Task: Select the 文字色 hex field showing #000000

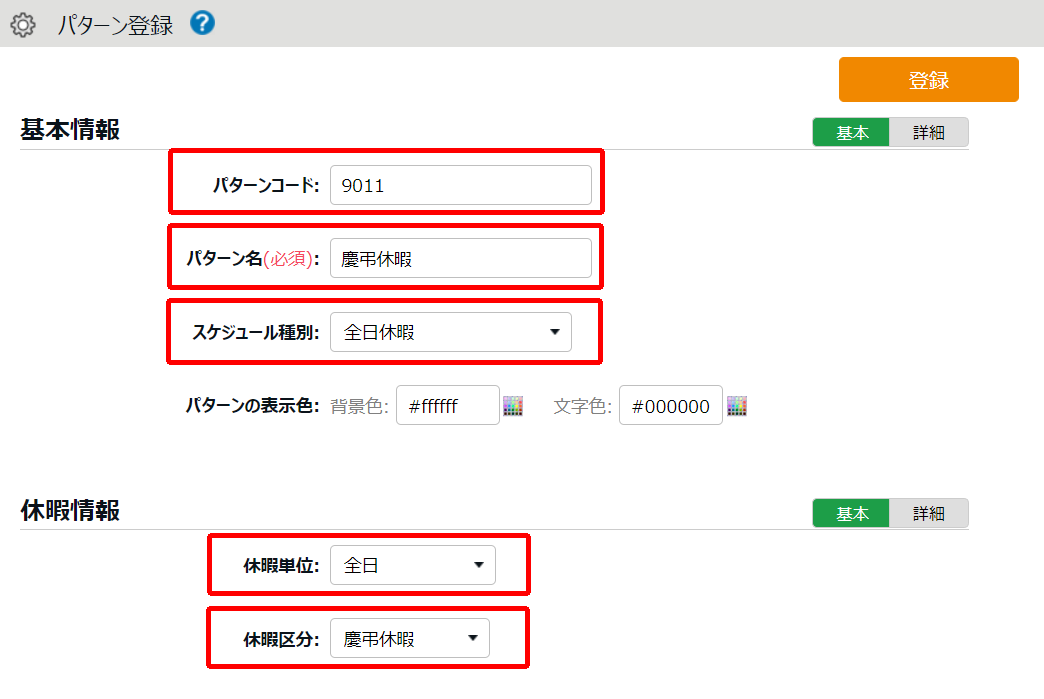Action: [x=670, y=406]
